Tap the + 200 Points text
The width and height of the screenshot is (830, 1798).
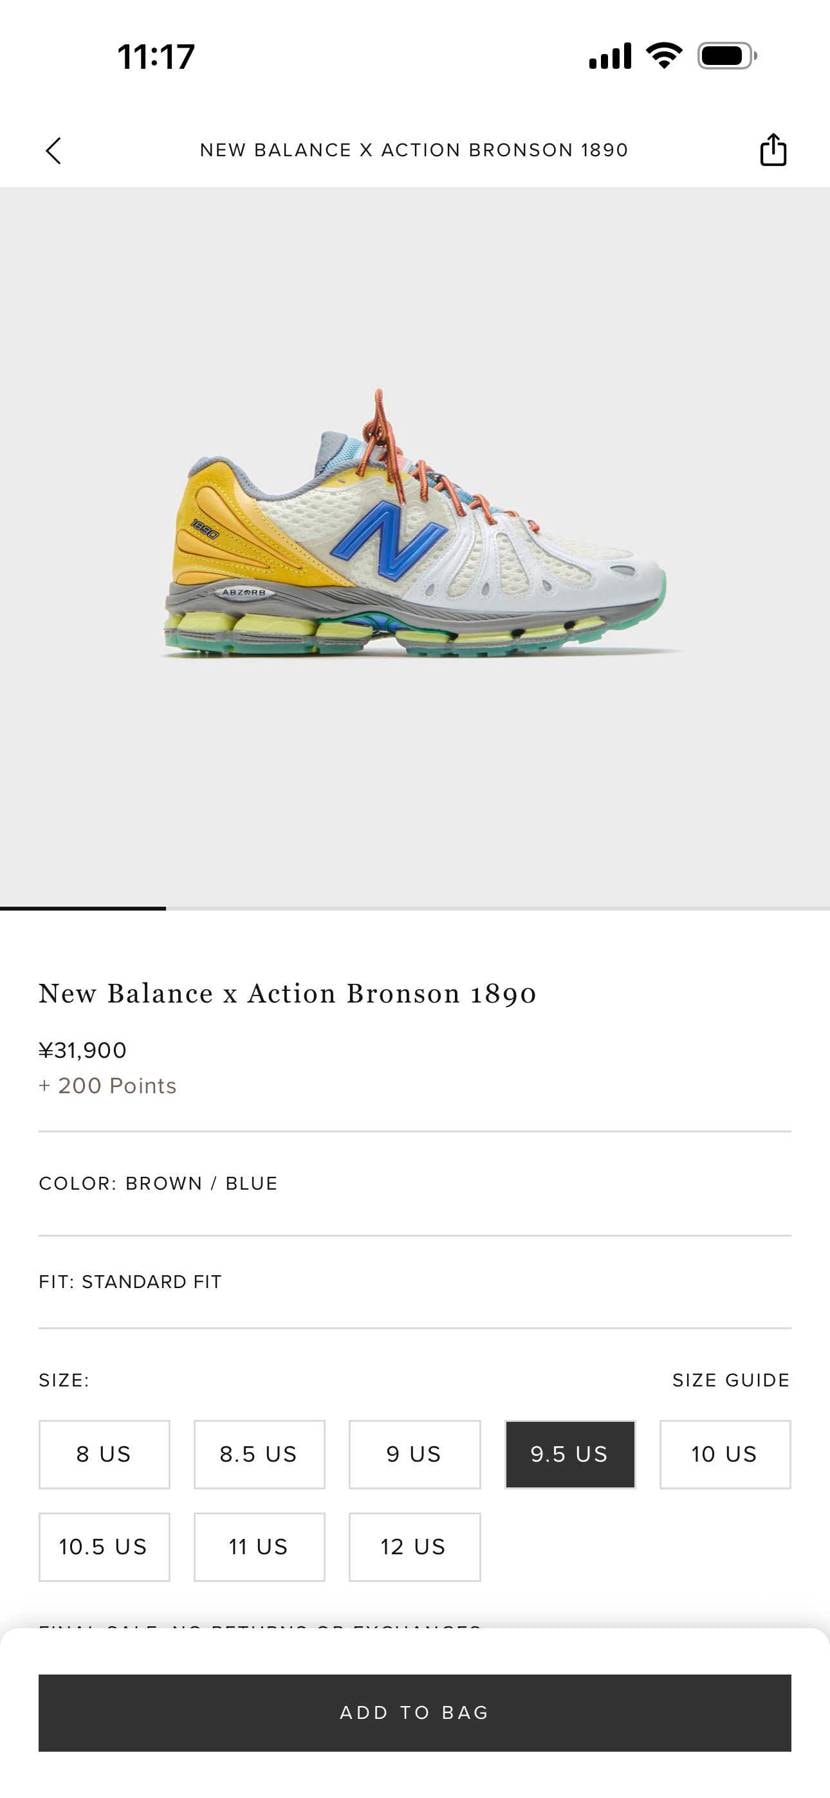[x=108, y=1086]
